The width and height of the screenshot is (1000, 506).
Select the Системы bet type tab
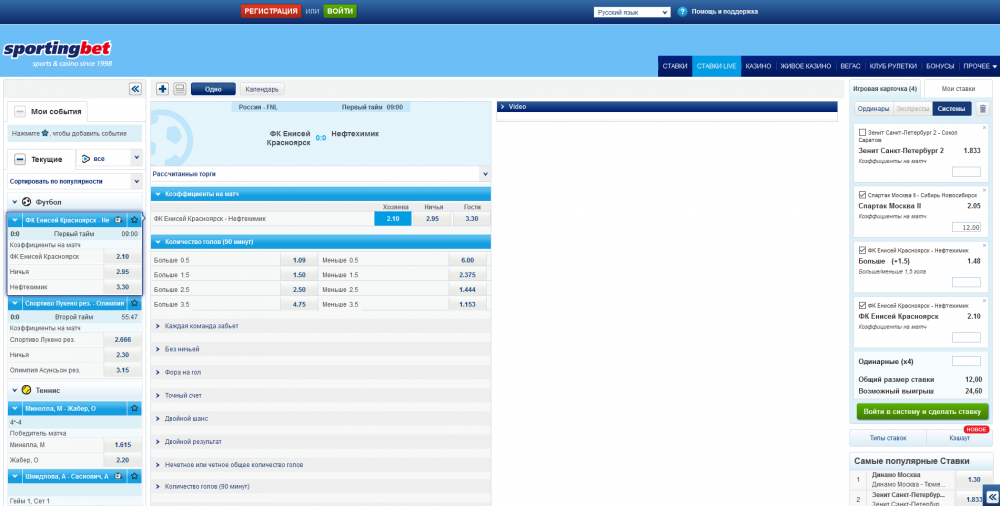(952, 109)
